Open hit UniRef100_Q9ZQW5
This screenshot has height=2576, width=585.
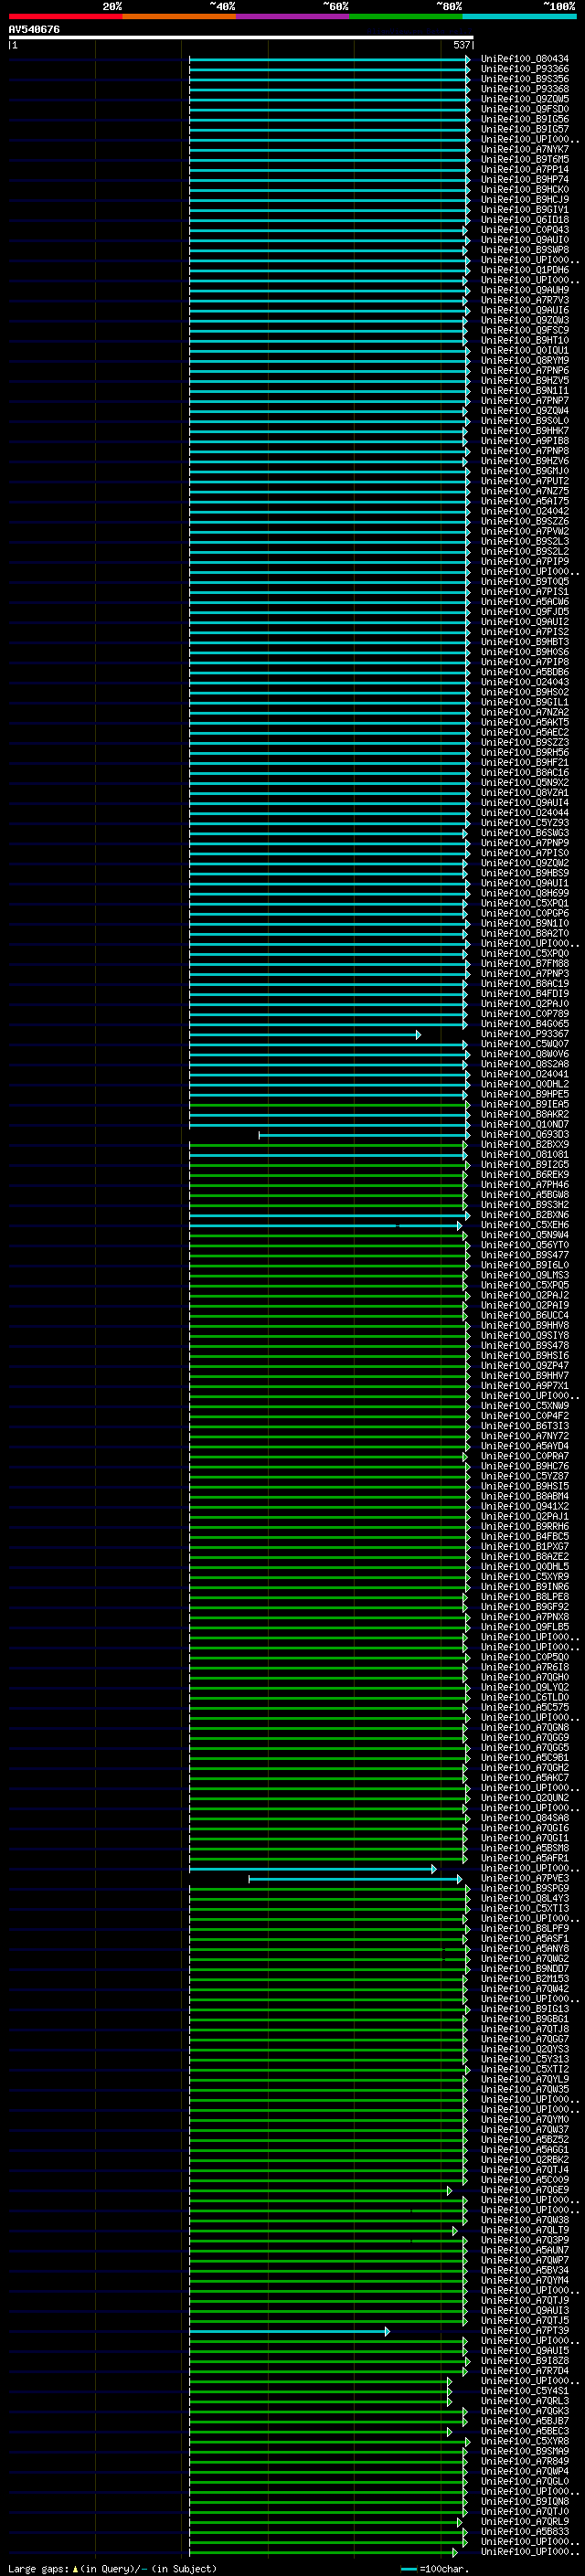pyautogui.click(x=524, y=99)
